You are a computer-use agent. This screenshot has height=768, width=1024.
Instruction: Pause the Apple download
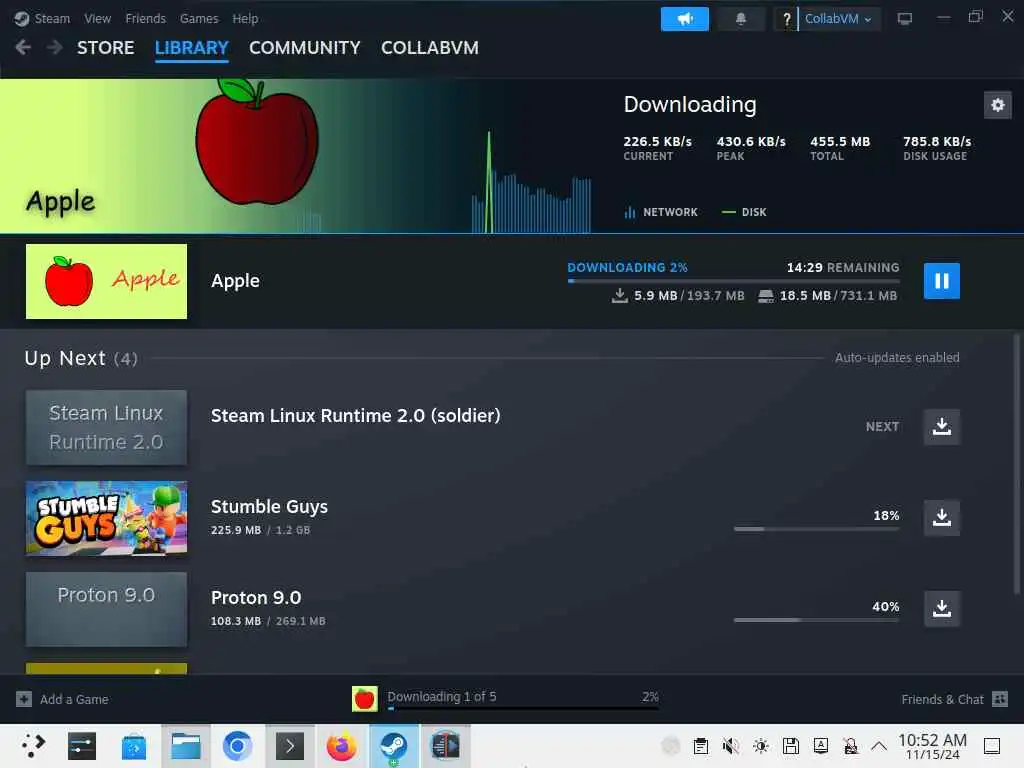coord(941,281)
